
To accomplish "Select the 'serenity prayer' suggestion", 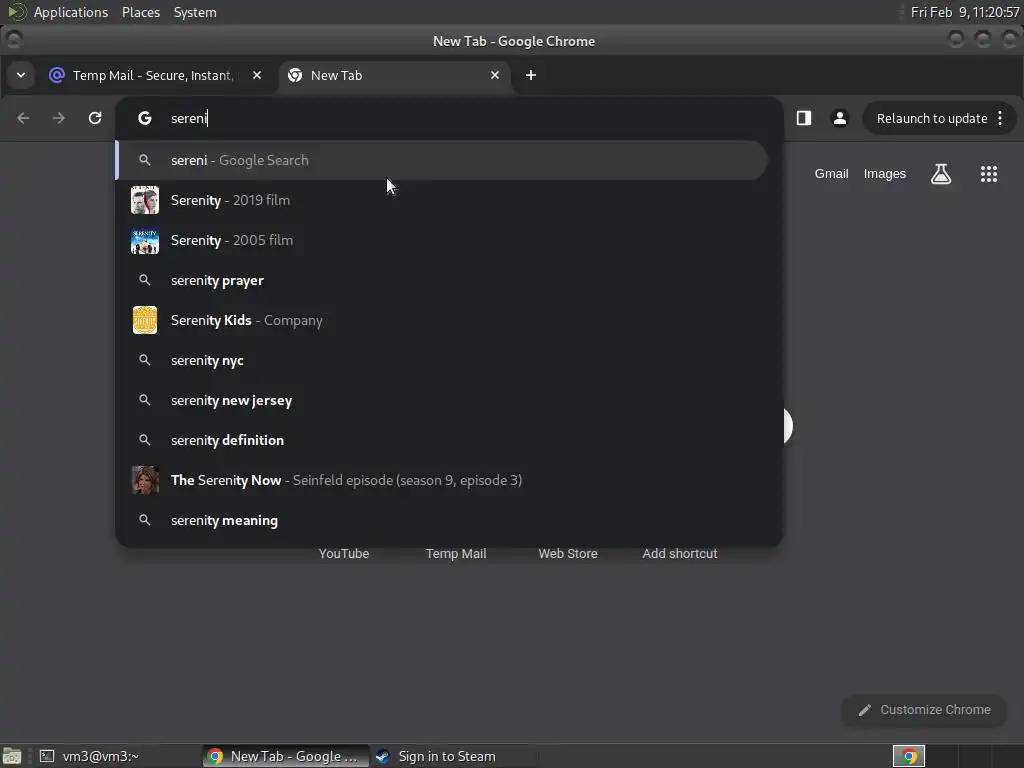I will 441,280.
